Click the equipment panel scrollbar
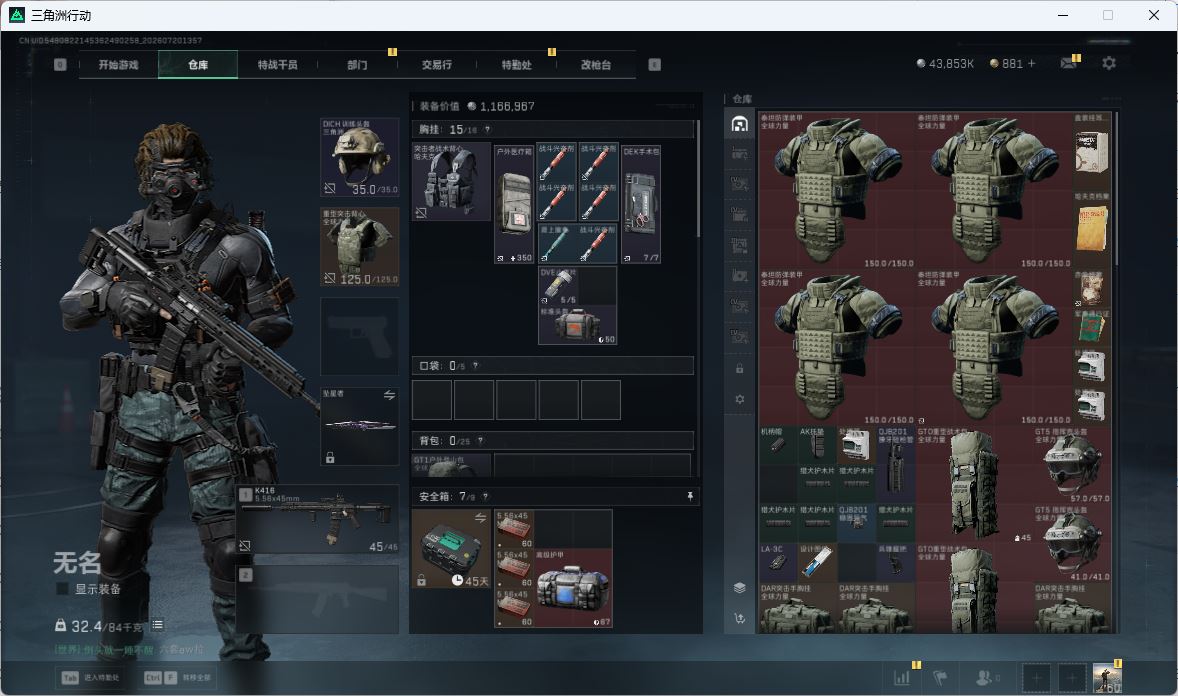 [699, 178]
